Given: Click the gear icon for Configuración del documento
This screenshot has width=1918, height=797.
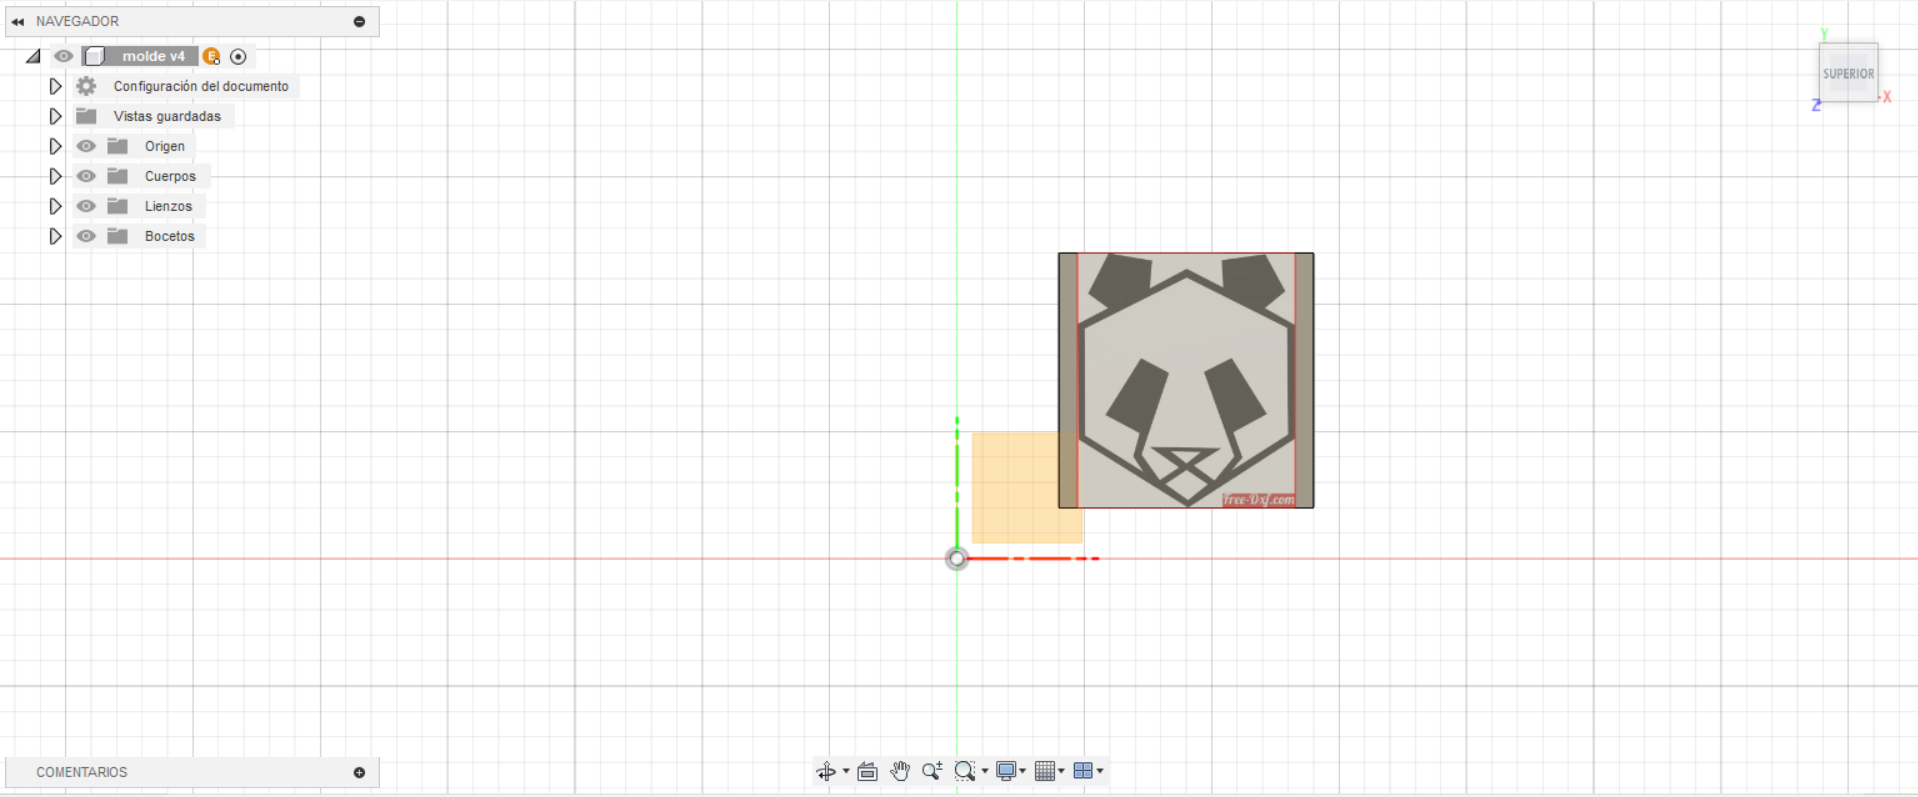Looking at the screenshot, I should pos(86,86).
